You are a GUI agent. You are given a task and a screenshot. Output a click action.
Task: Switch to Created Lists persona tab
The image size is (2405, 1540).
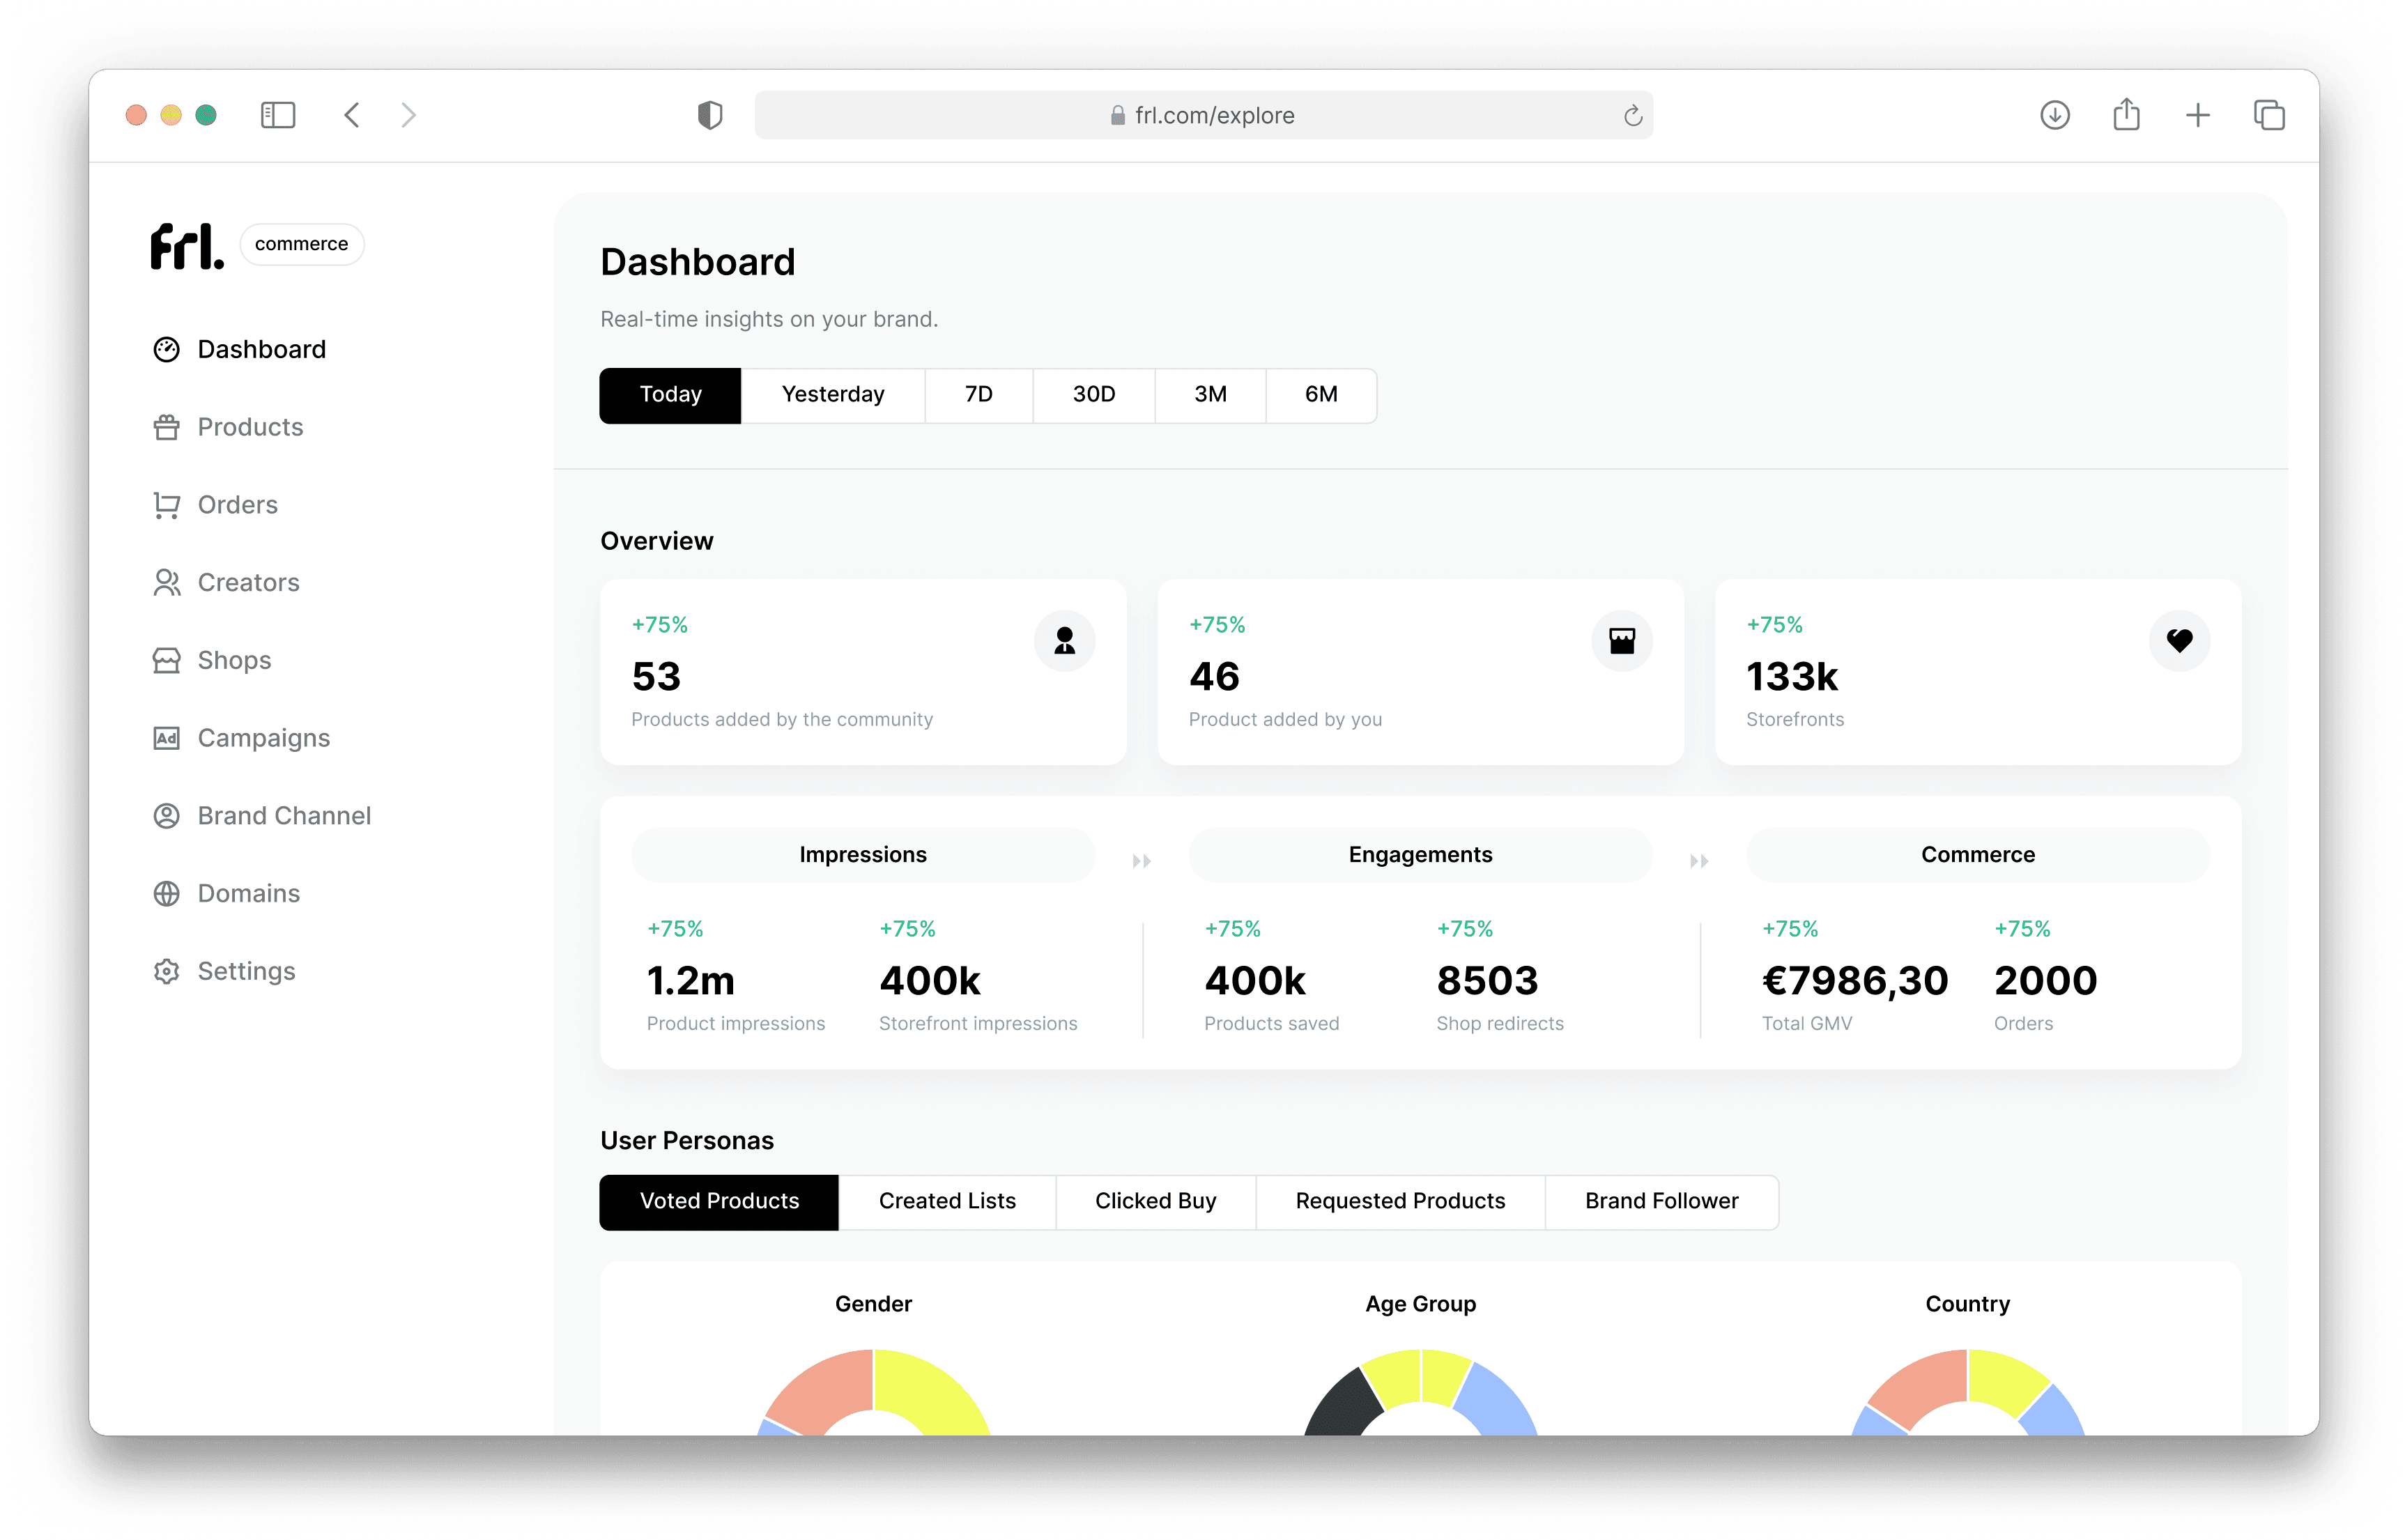pyautogui.click(x=947, y=1202)
